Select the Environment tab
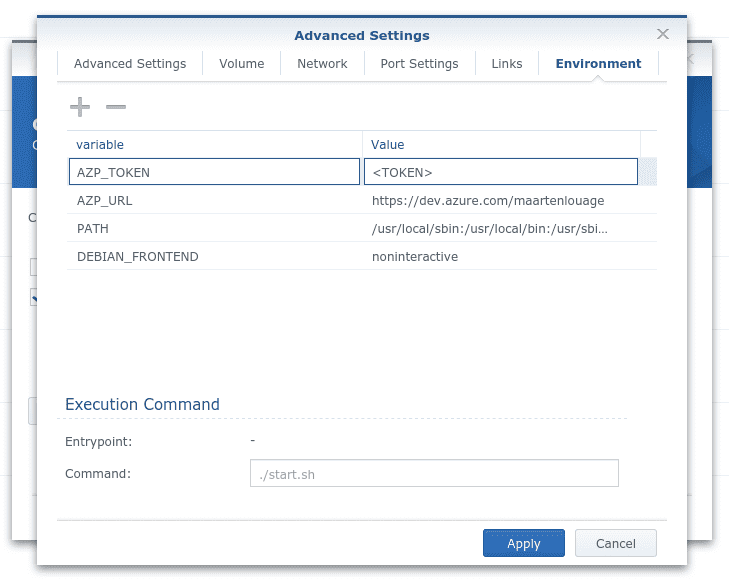Viewport: 729px width, 581px height. coord(598,64)
